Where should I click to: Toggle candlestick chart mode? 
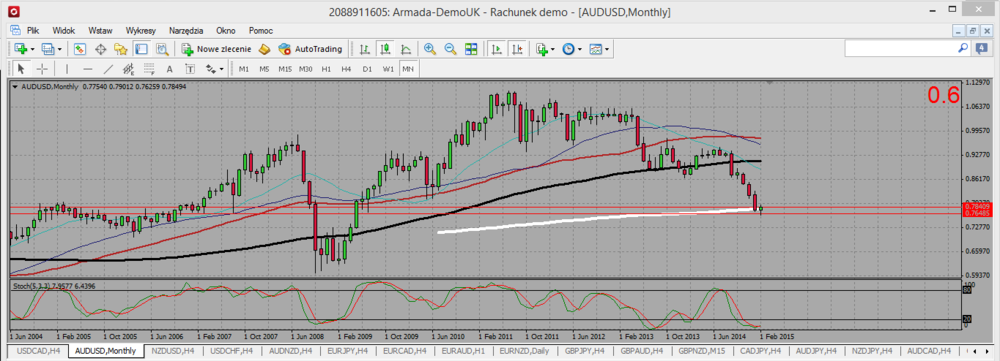tap(385, 48)
